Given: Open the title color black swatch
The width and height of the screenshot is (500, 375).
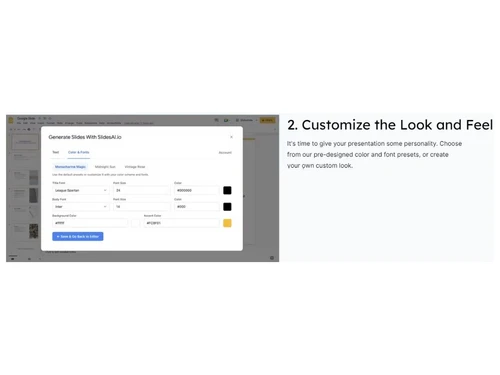Looking at the screenshot, I should [227, 190].
